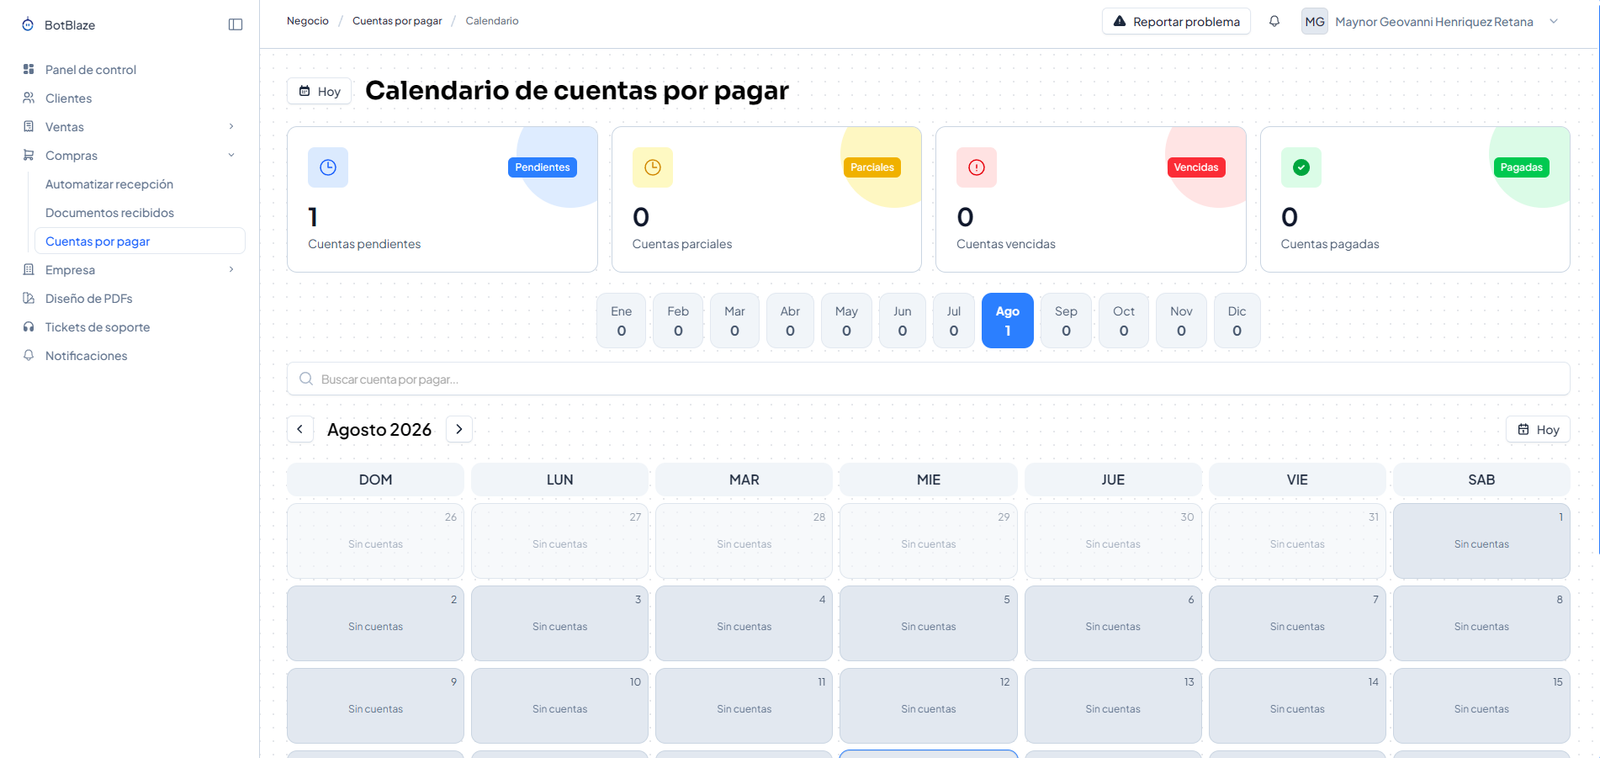Expand the Empresa submenu chevron

231,270
